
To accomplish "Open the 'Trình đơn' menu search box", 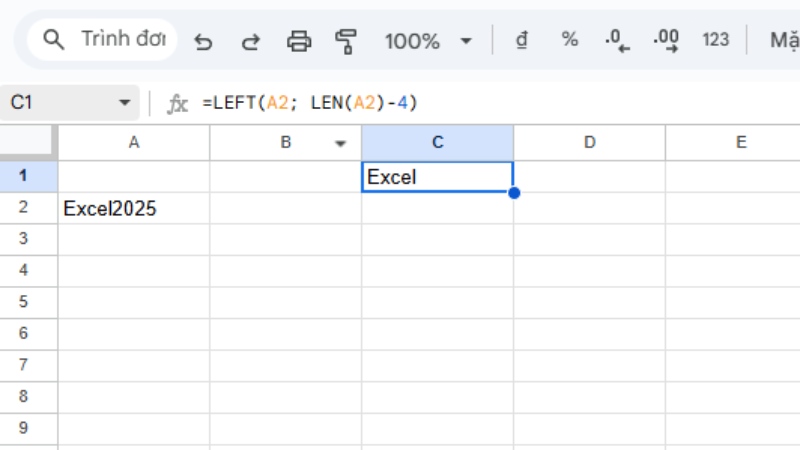I will pos(102,40).
